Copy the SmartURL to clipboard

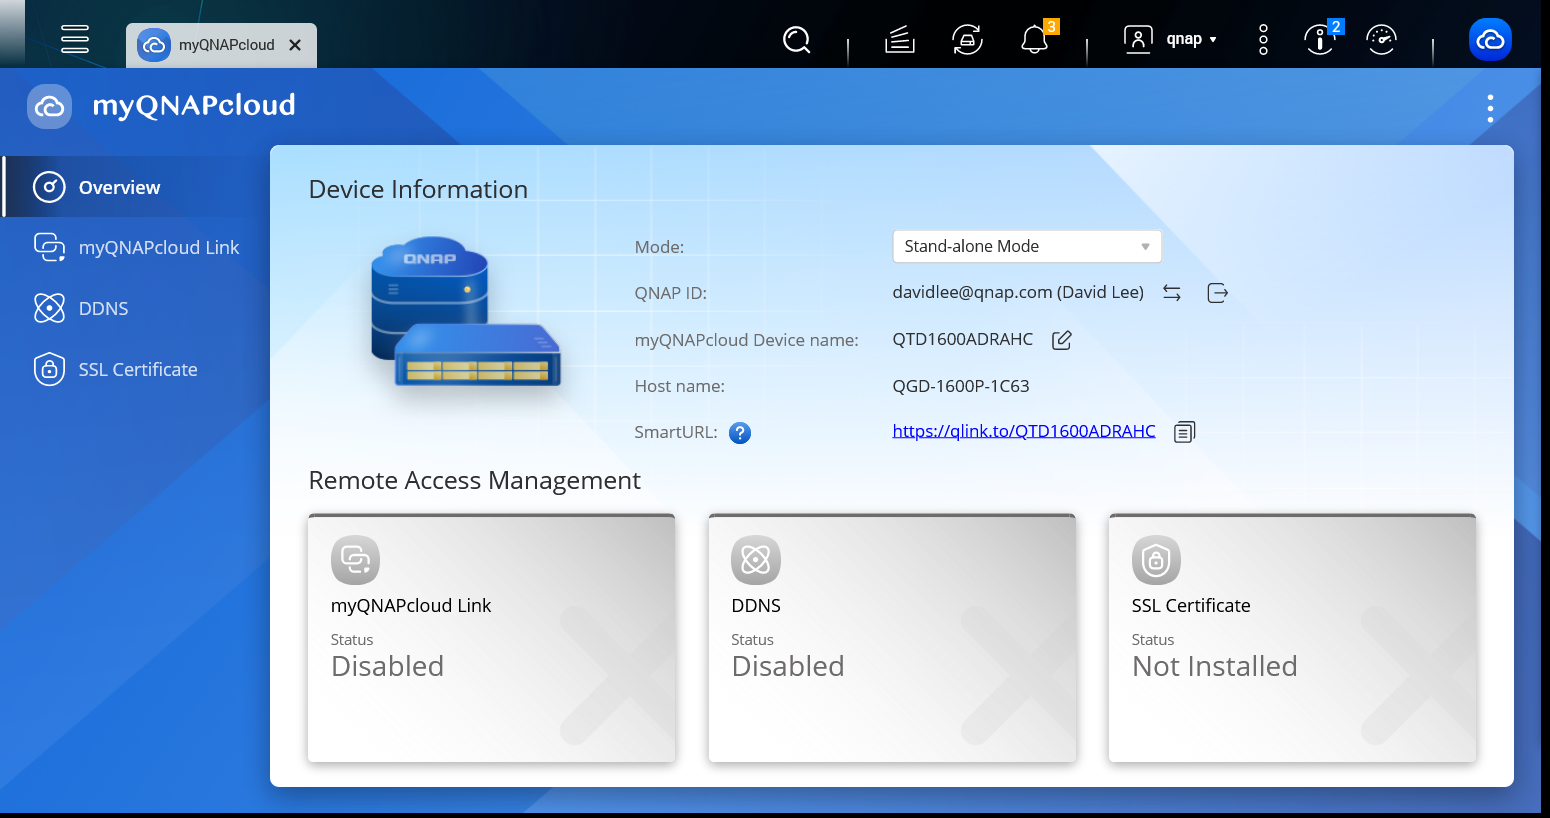coord(1184,432)
